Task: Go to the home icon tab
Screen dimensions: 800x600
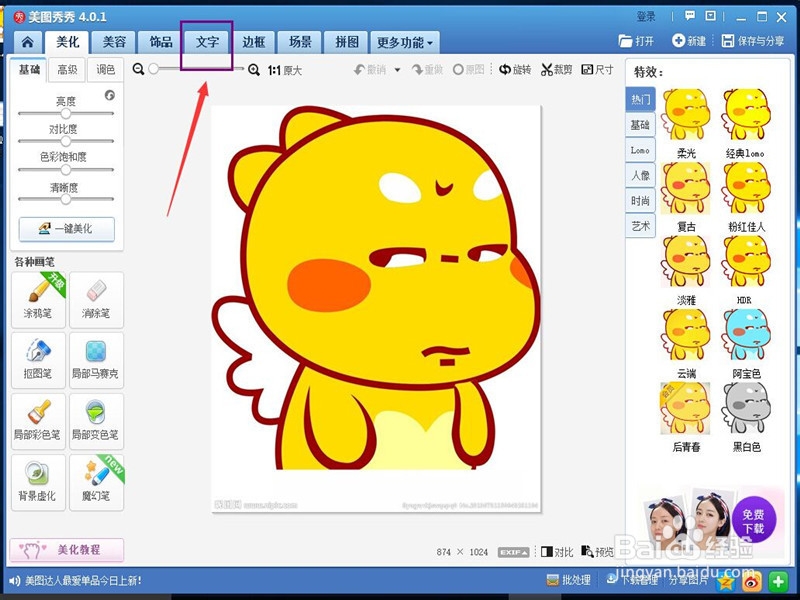Action: (x=28, y=42)
